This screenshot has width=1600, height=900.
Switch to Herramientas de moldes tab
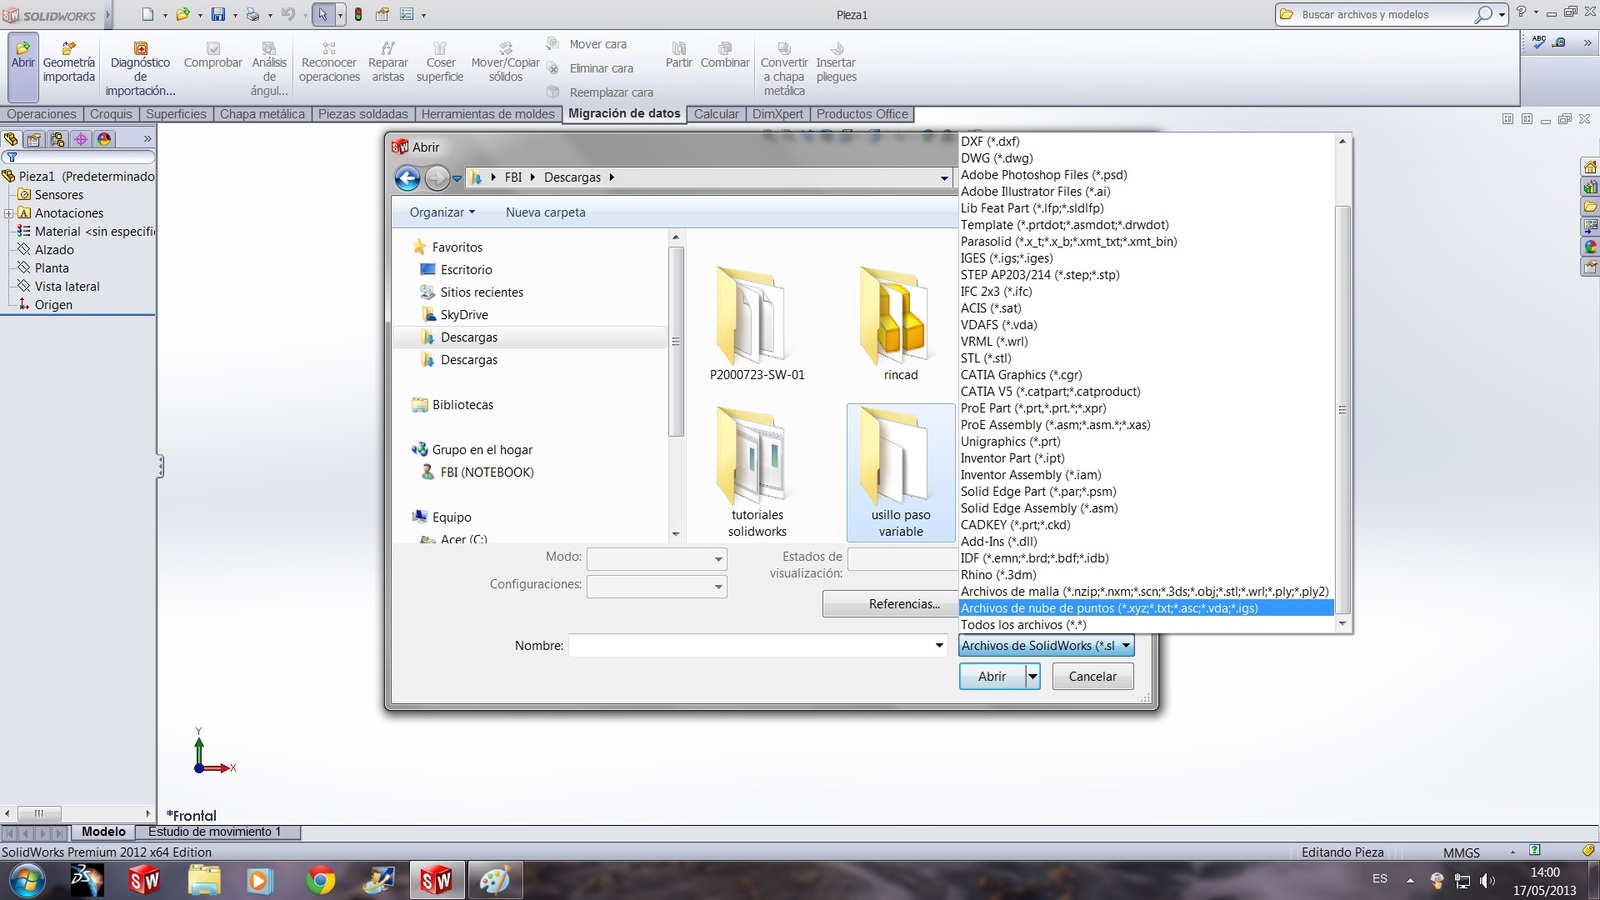point(488,114)
